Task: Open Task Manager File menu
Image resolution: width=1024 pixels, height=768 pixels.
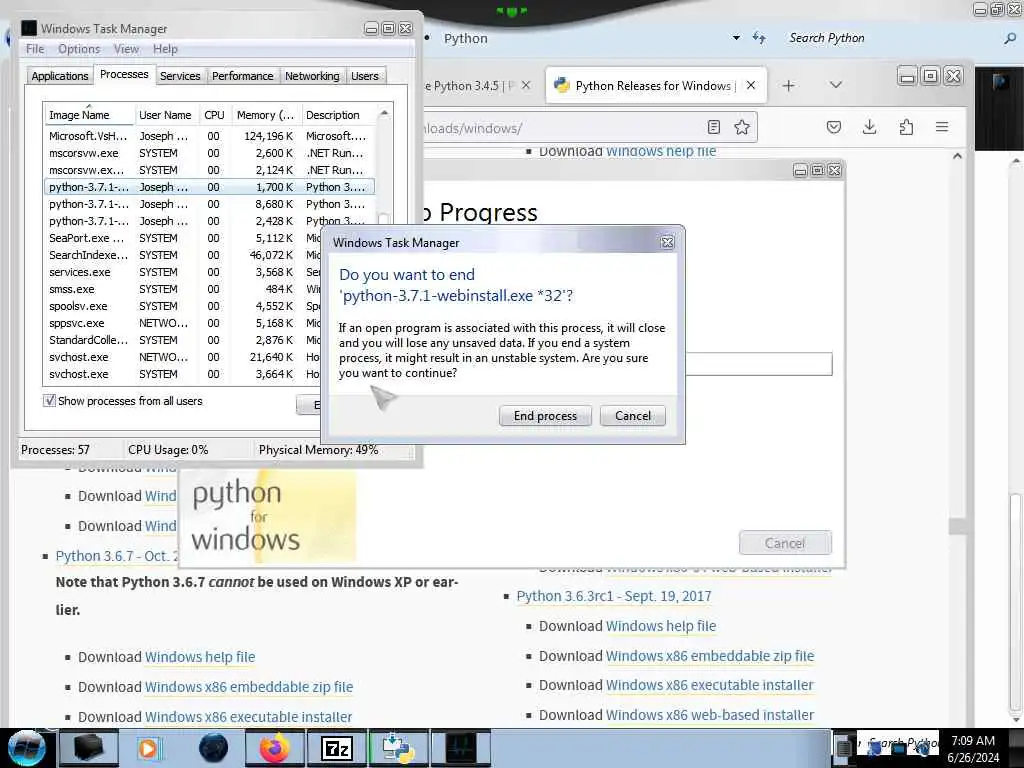Action: pyautogui.click(x=35, y=49)
